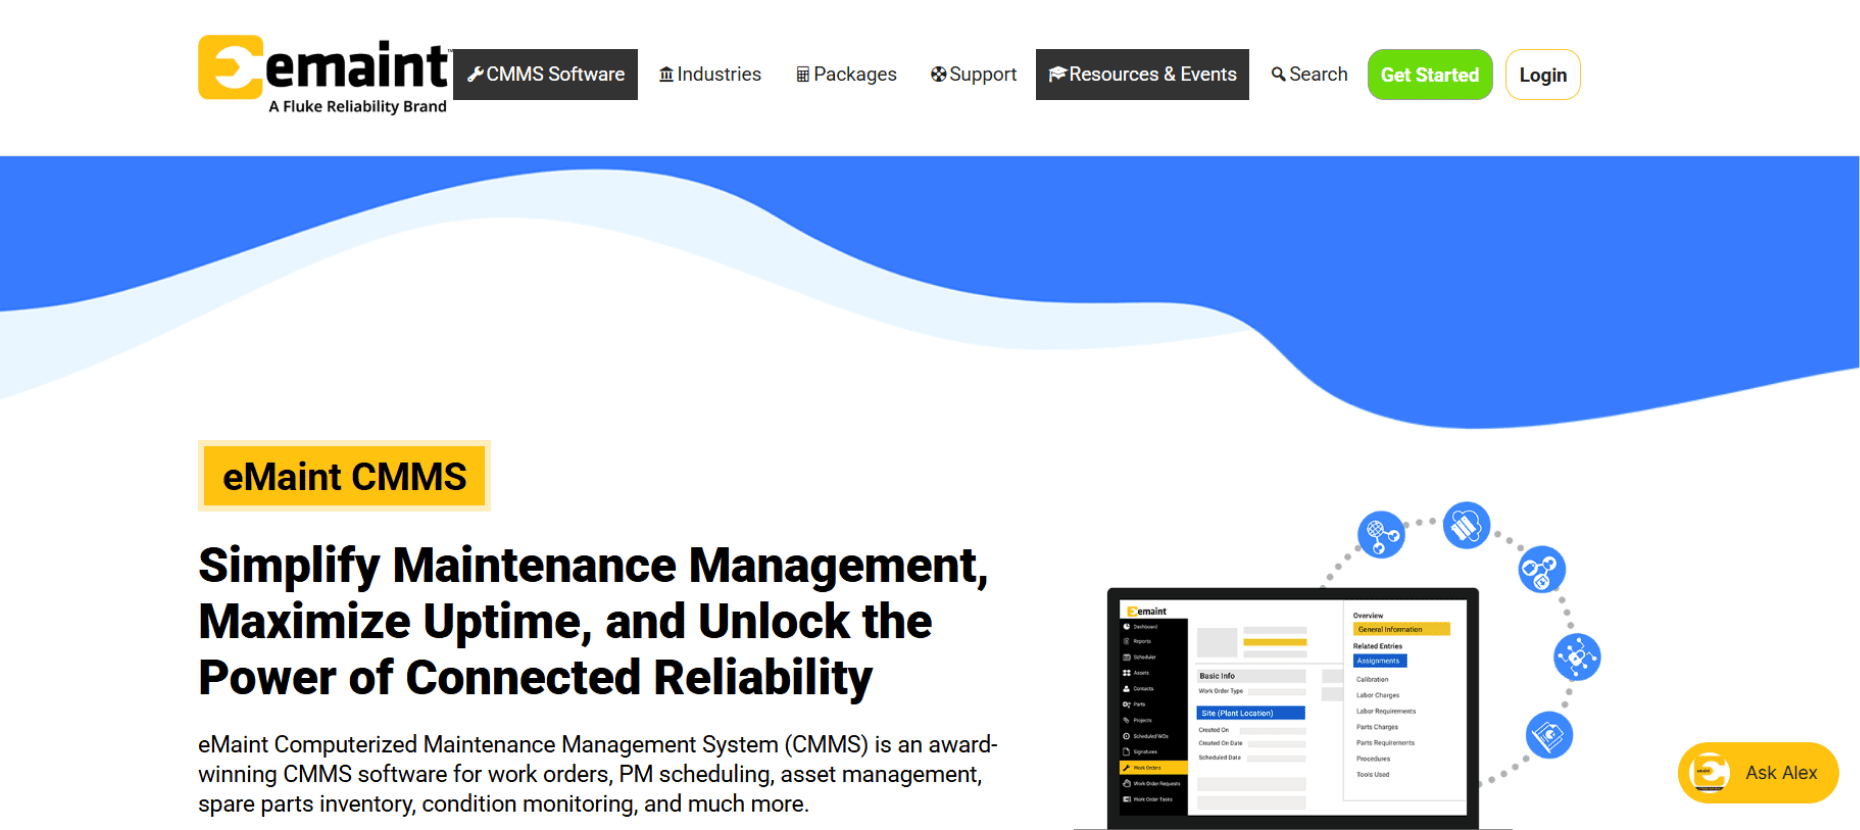Click the laptop screenshot illustration
The image size is (1860, 830).
1293,709
